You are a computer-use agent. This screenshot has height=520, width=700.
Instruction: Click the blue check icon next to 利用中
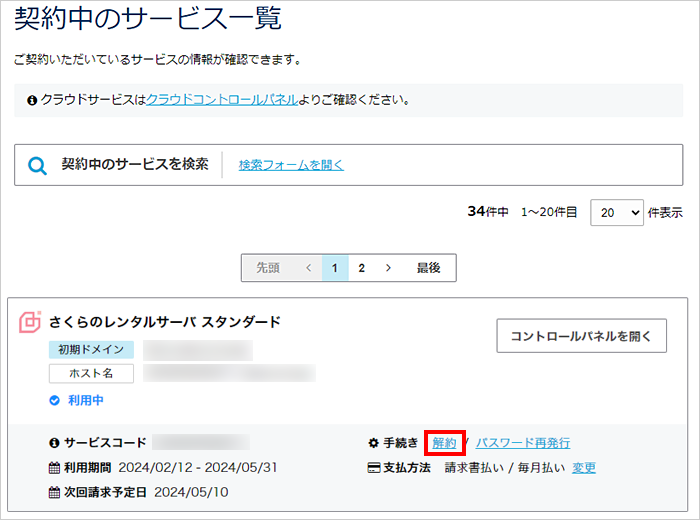pyautogui.click(x=54, y=400)
